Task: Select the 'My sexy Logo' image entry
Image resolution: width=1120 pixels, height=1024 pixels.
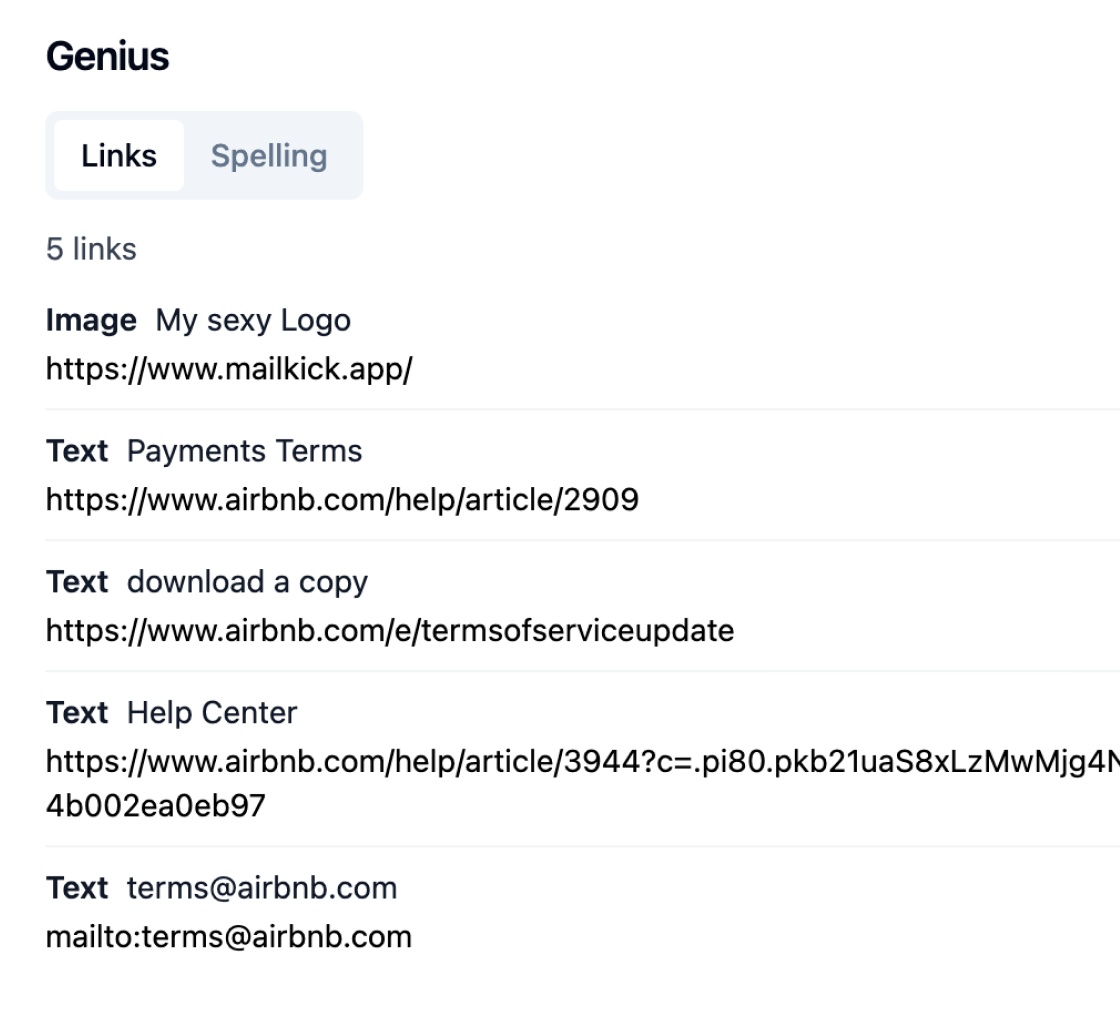Action: pos(252,320)
